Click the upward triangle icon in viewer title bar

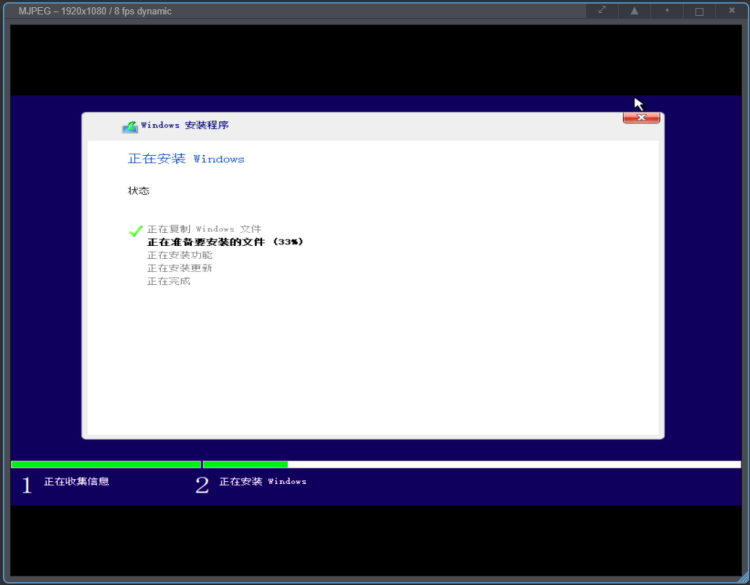pyautogui.click(x=634, y=11)
